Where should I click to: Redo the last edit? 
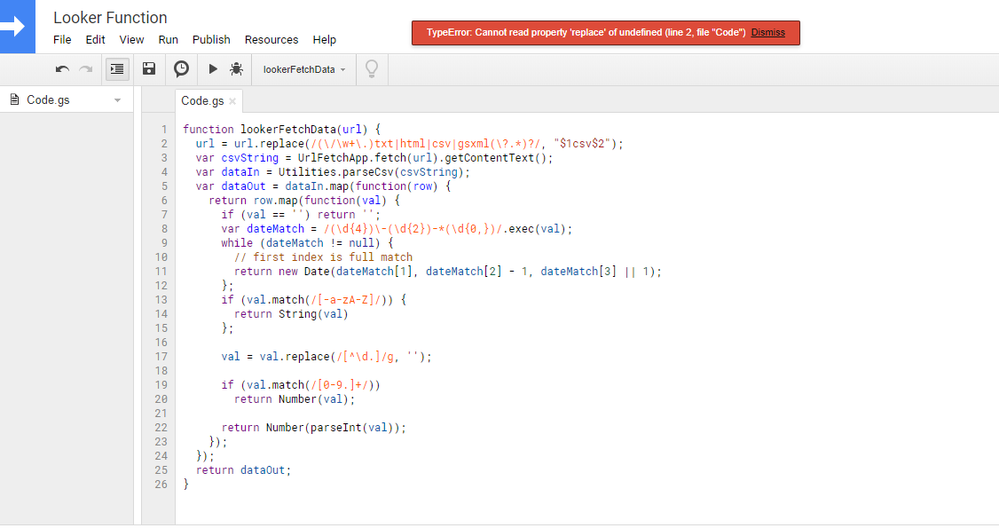click(x=85, y=69)
